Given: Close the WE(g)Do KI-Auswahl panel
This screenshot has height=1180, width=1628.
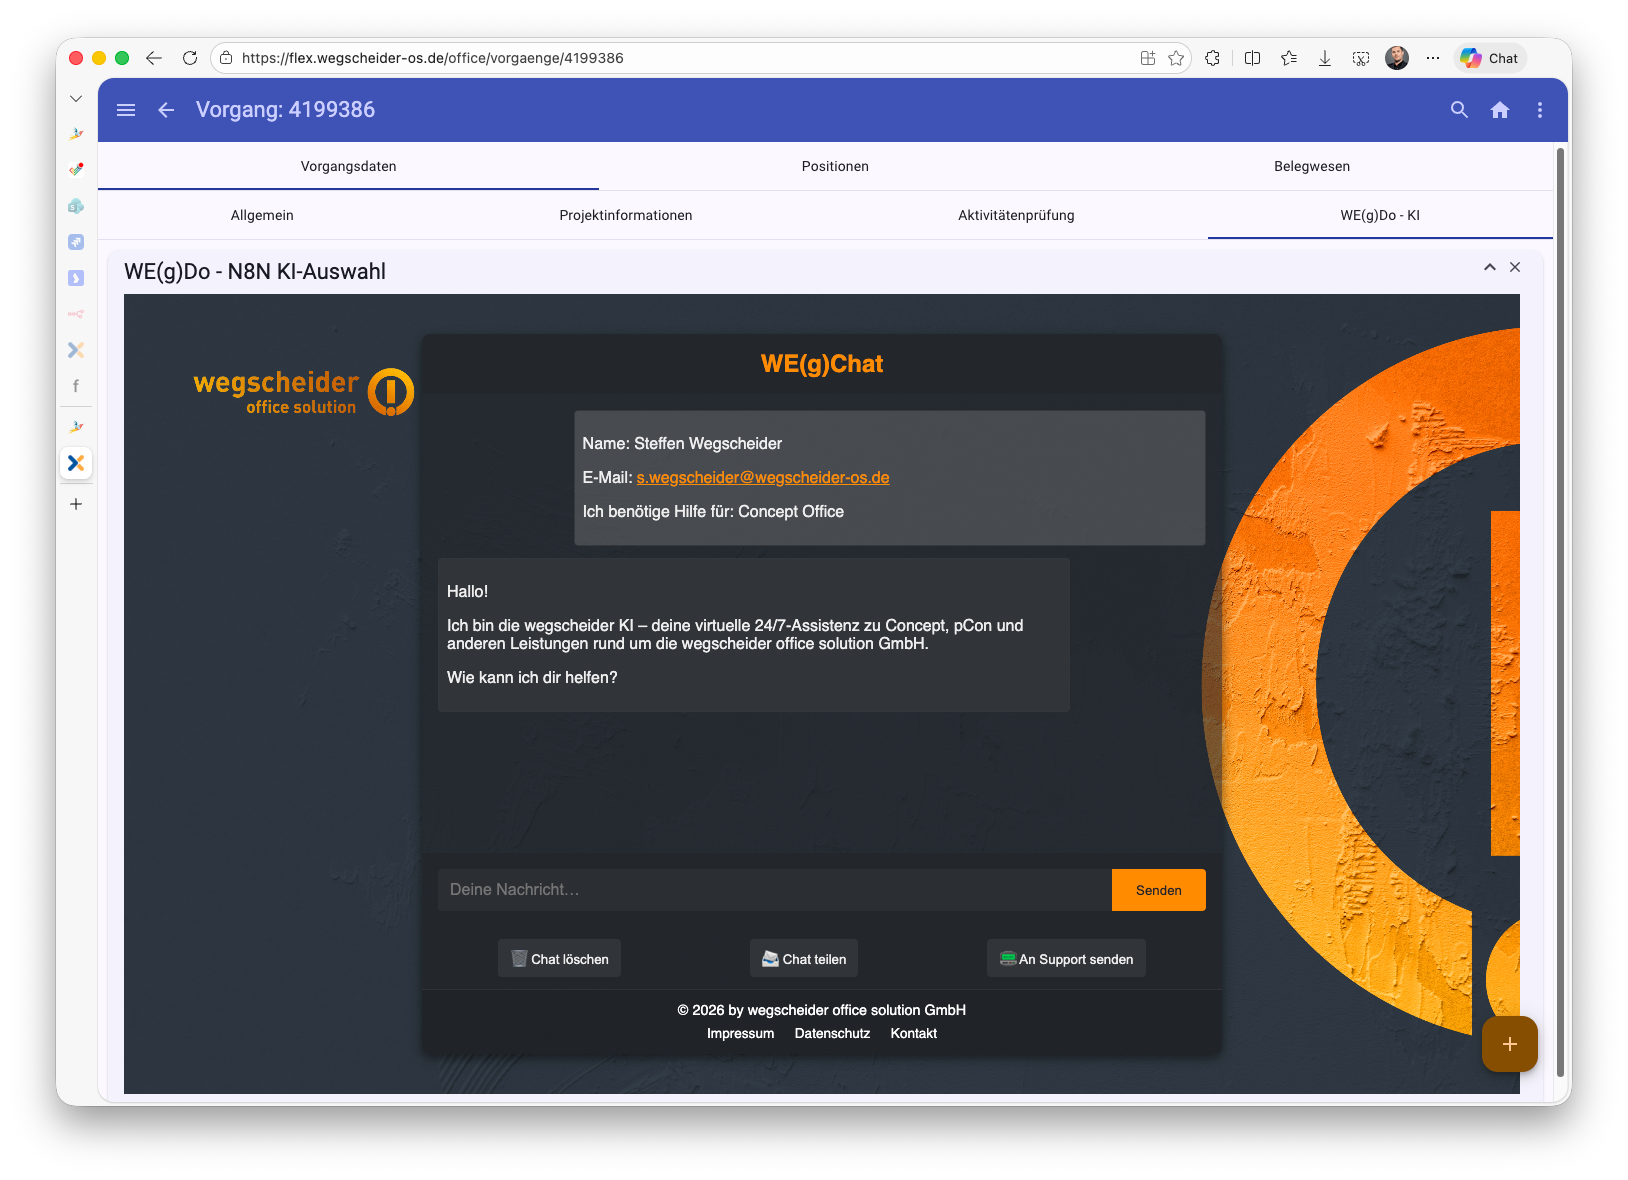Looking at the screenshot, I should [1515, 267].
